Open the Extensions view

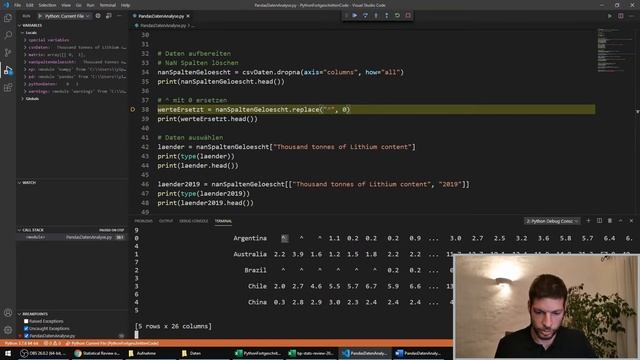coord(8,87)
